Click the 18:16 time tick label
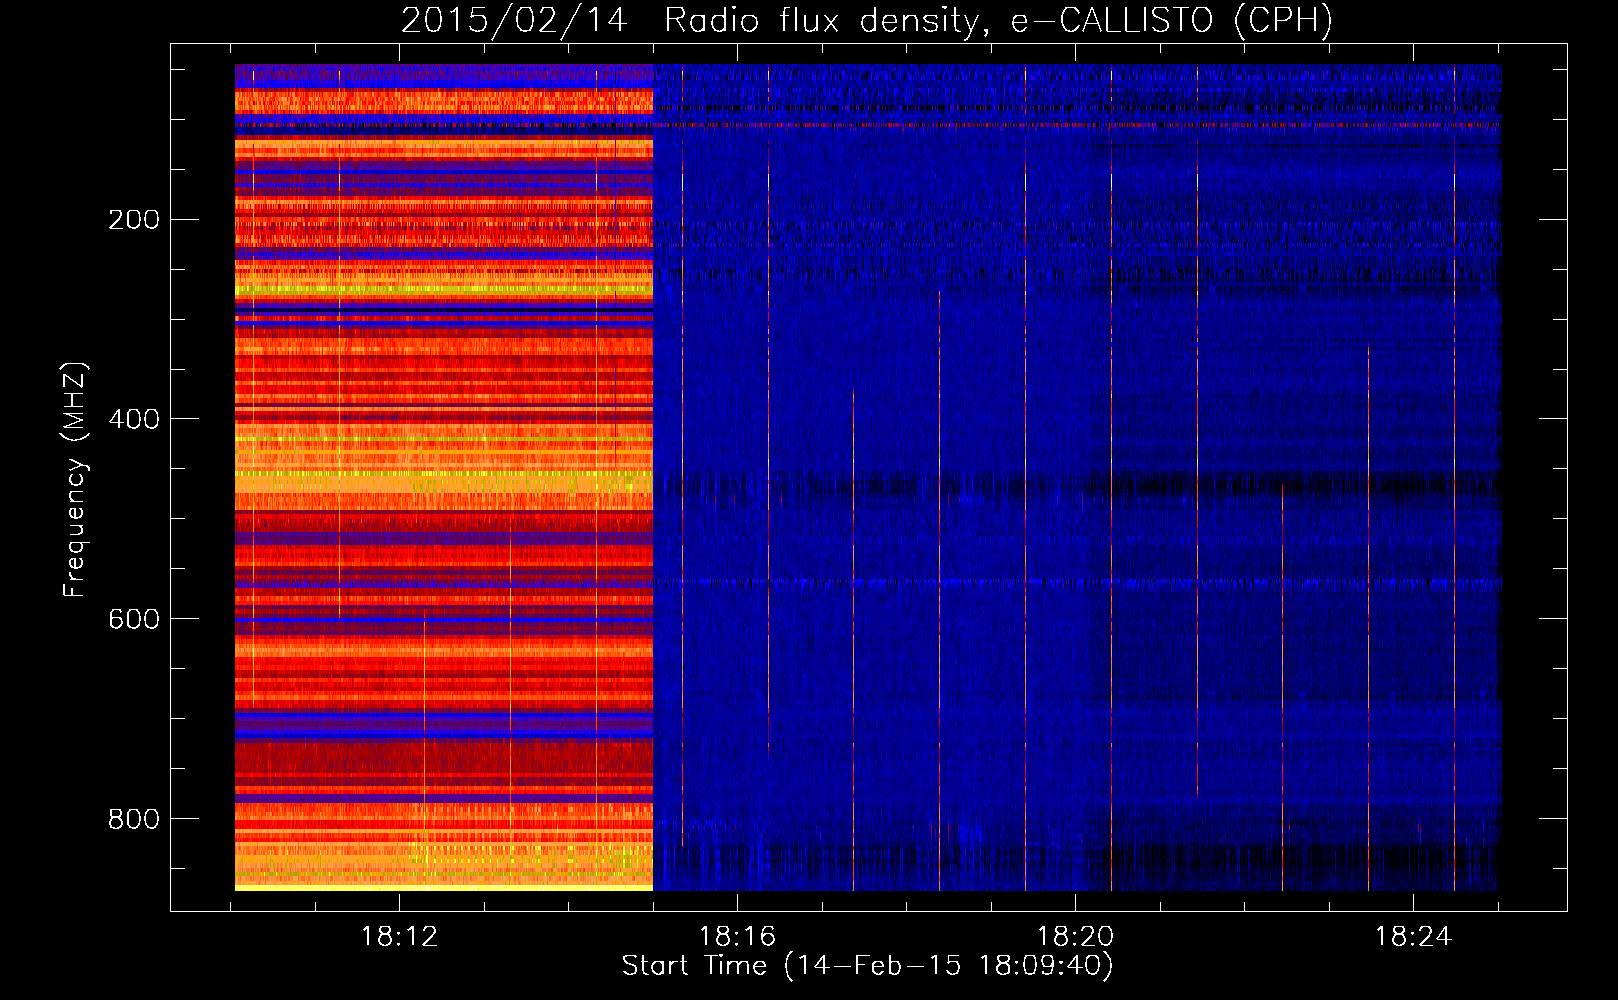The width and height of the screenshot is (1618, 1000). click(737, 937)
